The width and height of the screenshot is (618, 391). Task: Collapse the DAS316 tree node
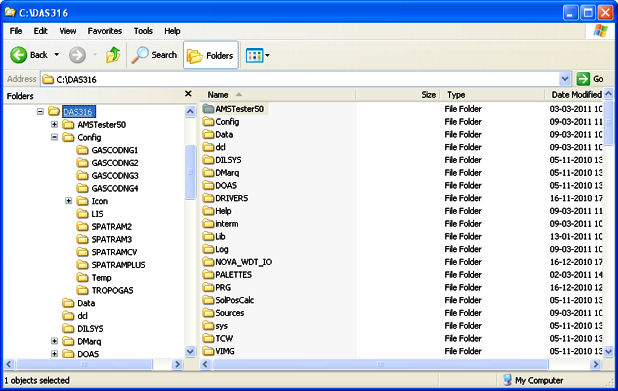[40, 112]
